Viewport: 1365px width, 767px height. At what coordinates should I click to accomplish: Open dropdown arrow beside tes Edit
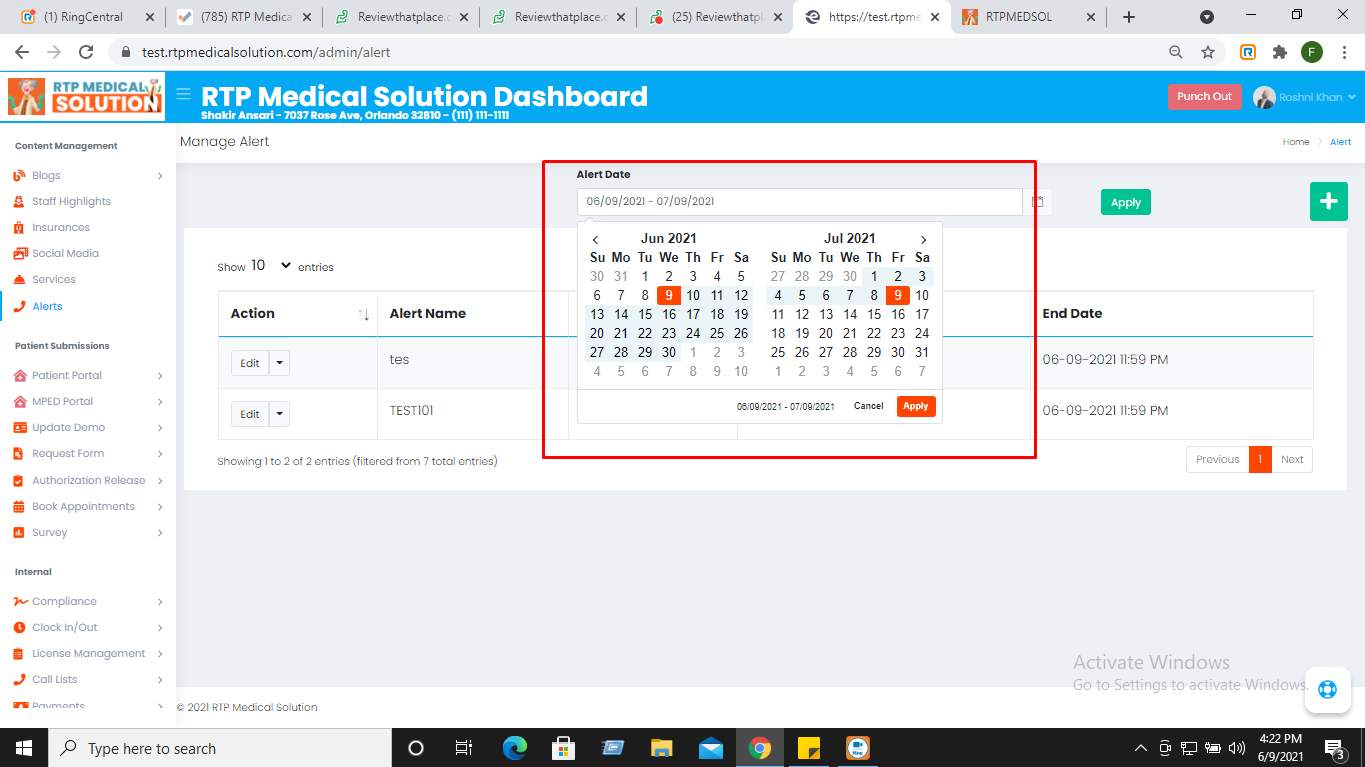(279, 363)
